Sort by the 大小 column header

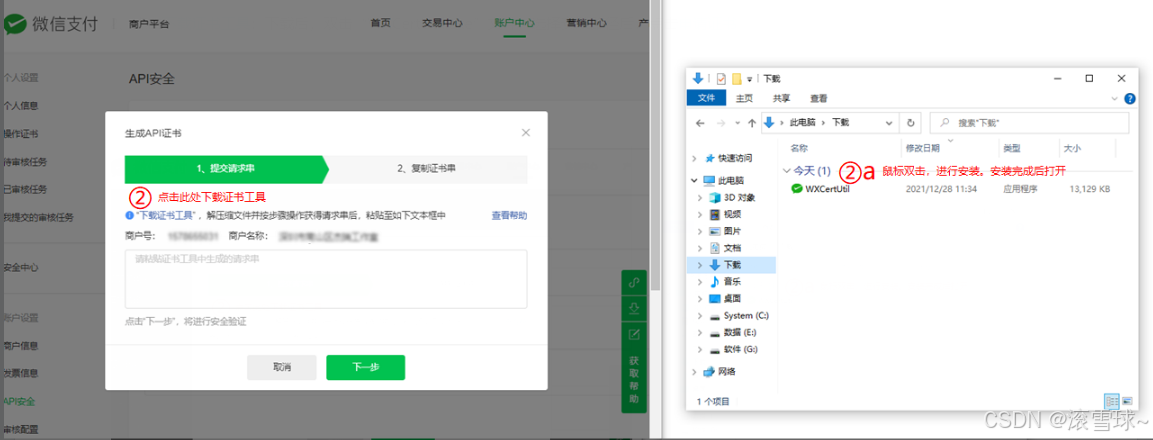1071,148
